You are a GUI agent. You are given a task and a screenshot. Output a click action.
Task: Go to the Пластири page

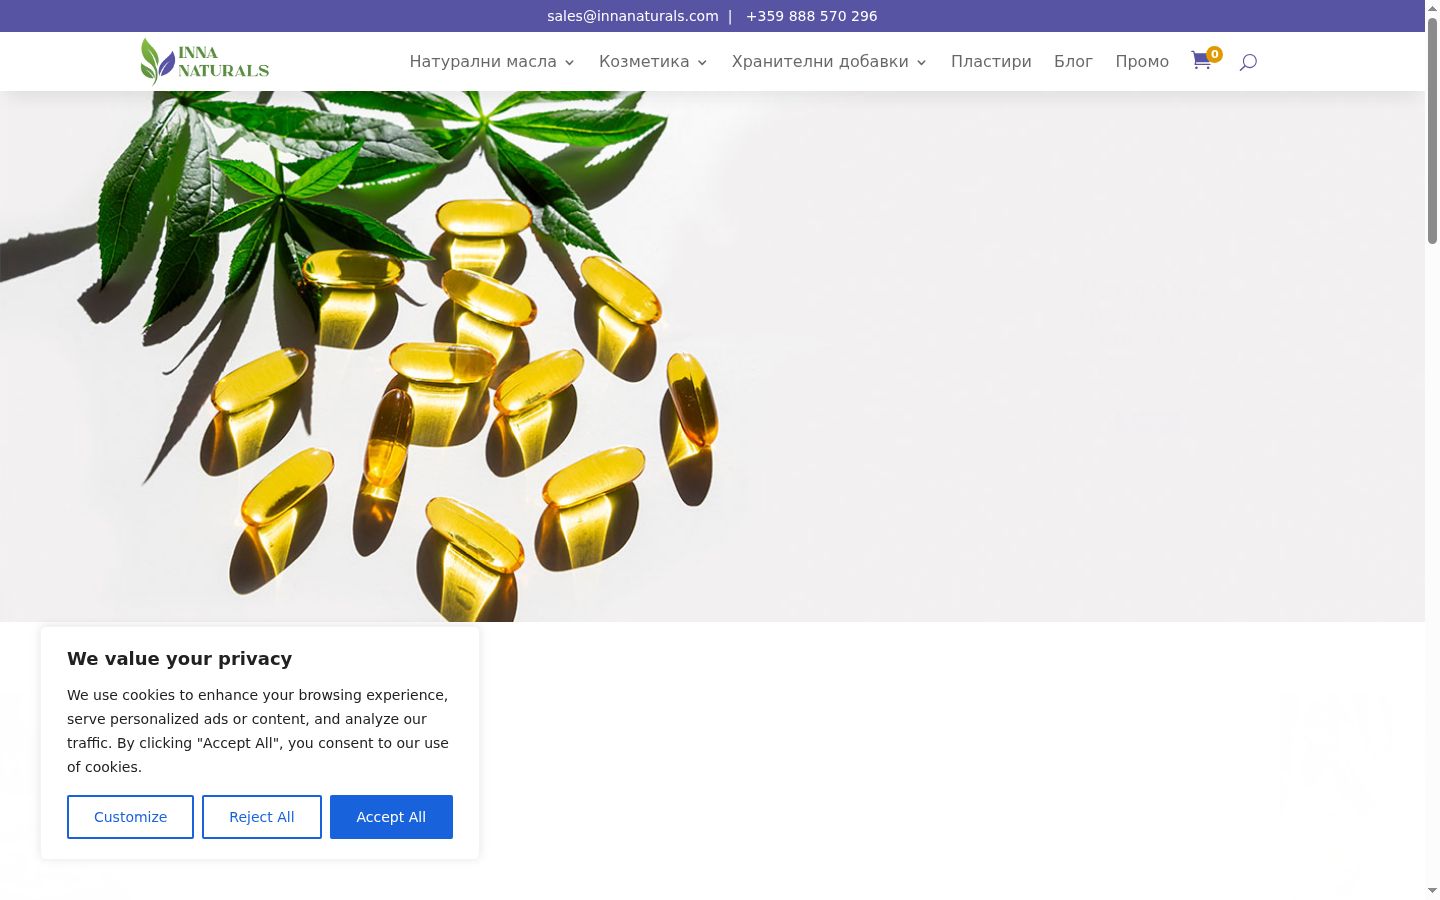coord(991,61)
